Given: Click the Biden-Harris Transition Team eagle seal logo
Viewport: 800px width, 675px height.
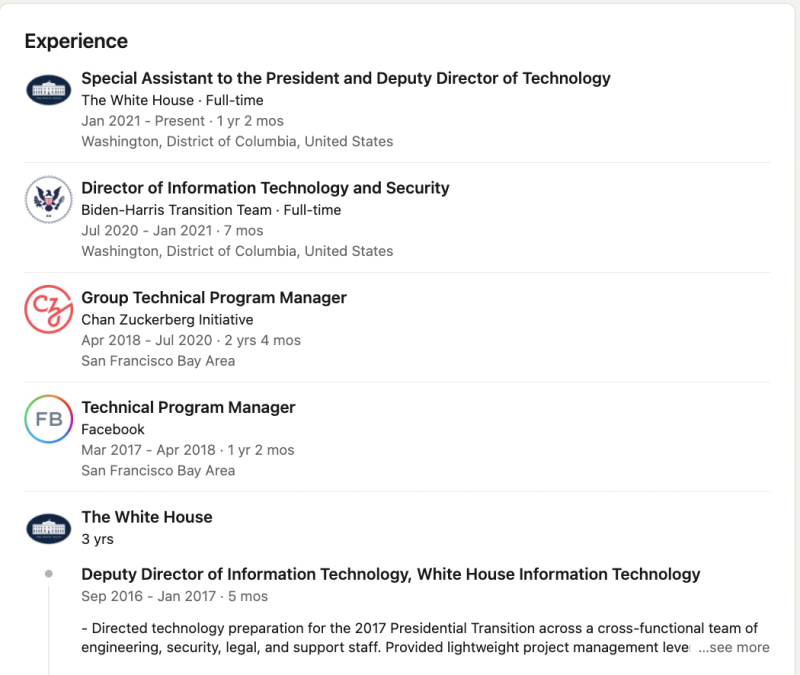Looking at the screenshot, I should 48,200.
